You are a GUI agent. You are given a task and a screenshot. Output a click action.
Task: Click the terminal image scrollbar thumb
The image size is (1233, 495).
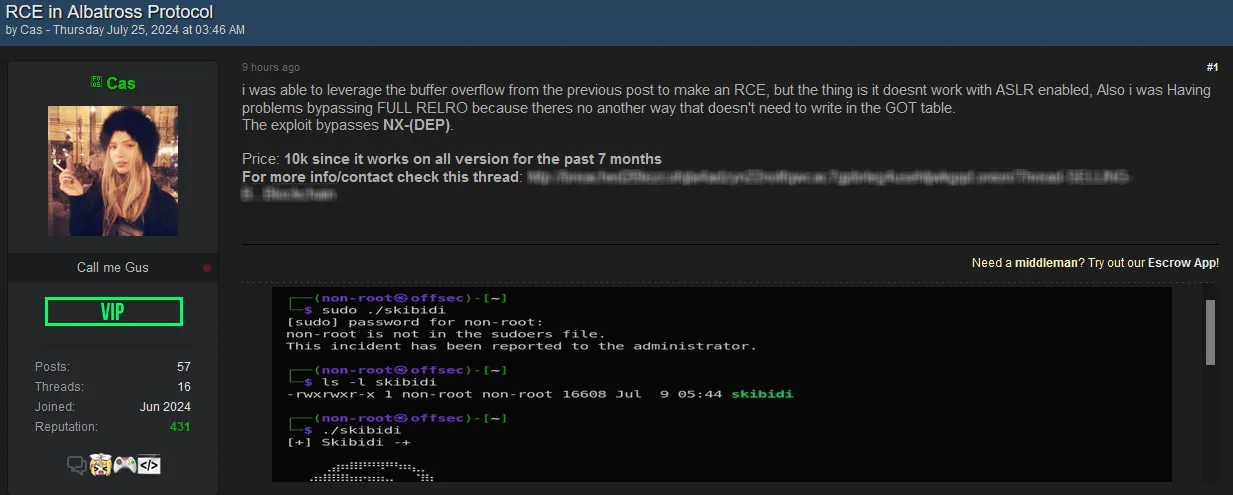[1210, 332]
